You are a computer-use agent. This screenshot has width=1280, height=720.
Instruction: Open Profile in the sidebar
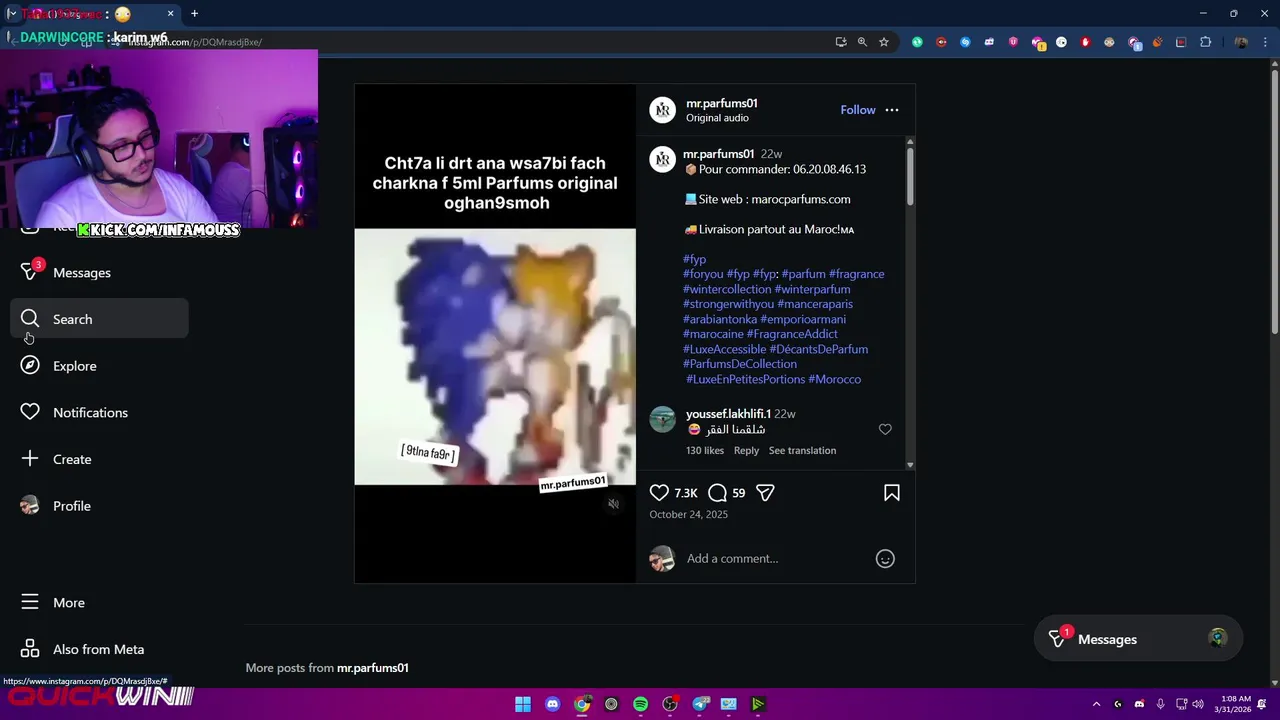98,506
